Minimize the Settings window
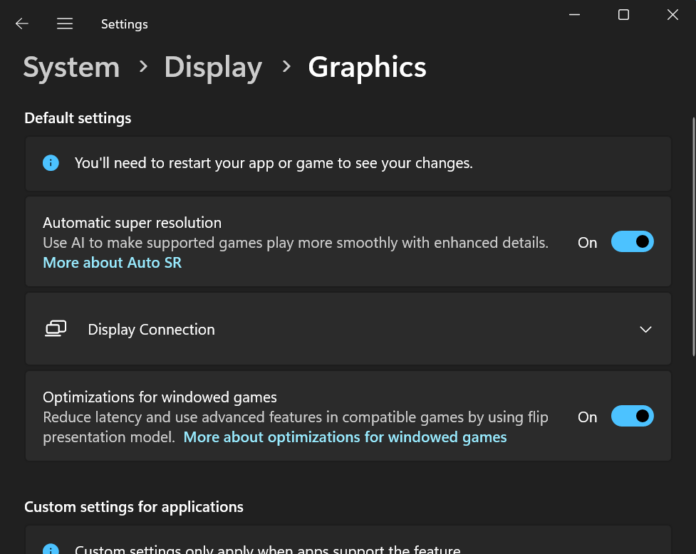Viewport: 696px width, 554px height. point(574,15)
